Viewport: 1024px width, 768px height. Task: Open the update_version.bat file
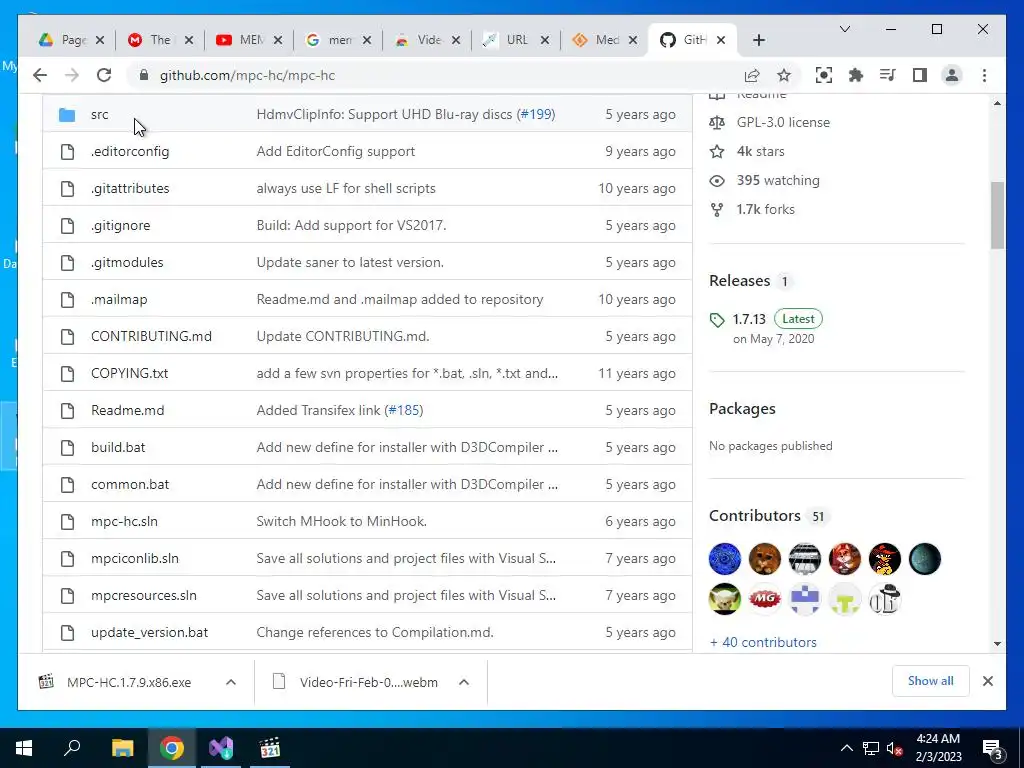pyautogui.click(x=150, y=632)
